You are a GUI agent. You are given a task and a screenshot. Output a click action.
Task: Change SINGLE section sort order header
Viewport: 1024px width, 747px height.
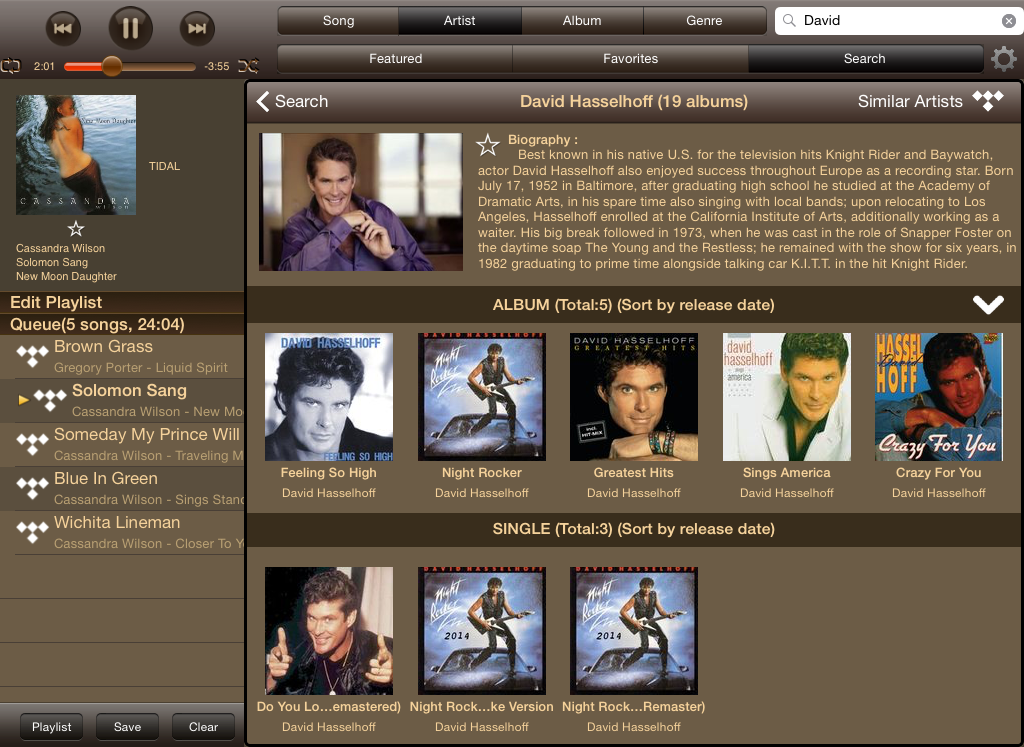click(x=633, y=529)
